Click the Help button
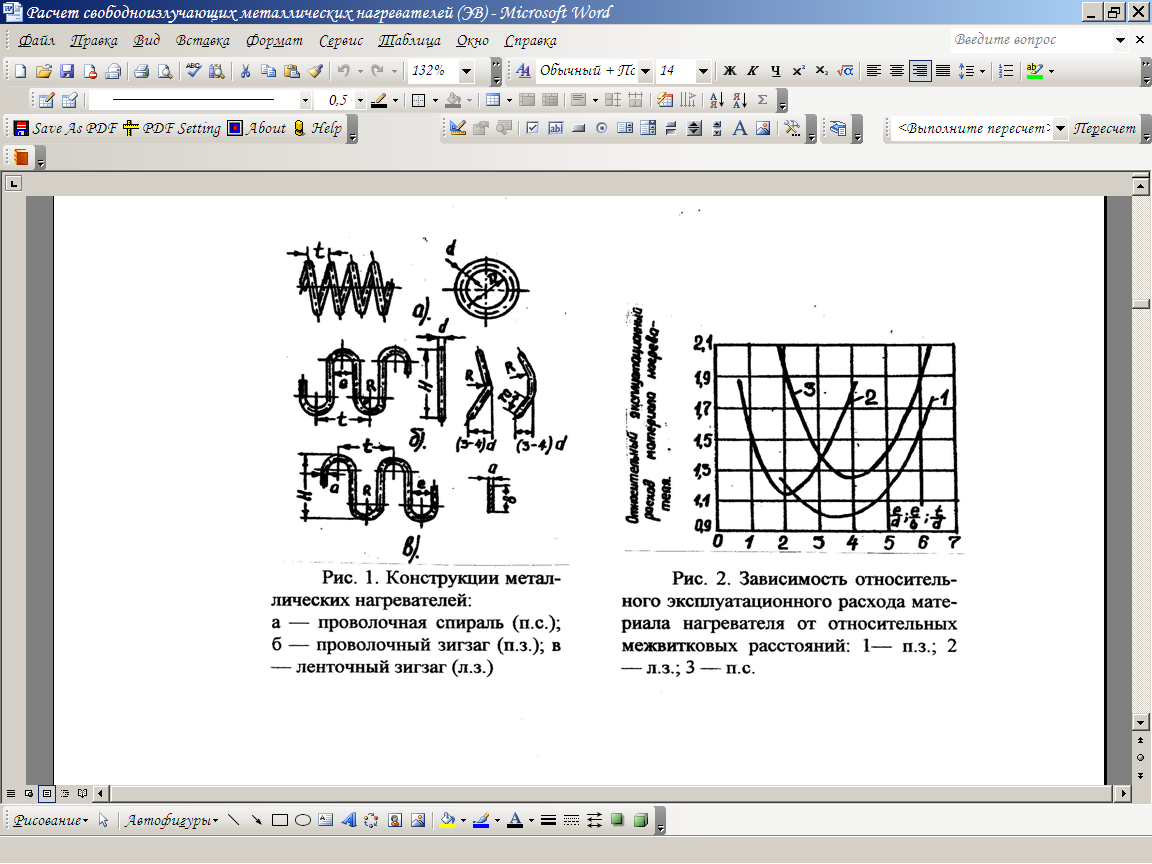Screen dimensions: 1152x864 tap(317, 129)
